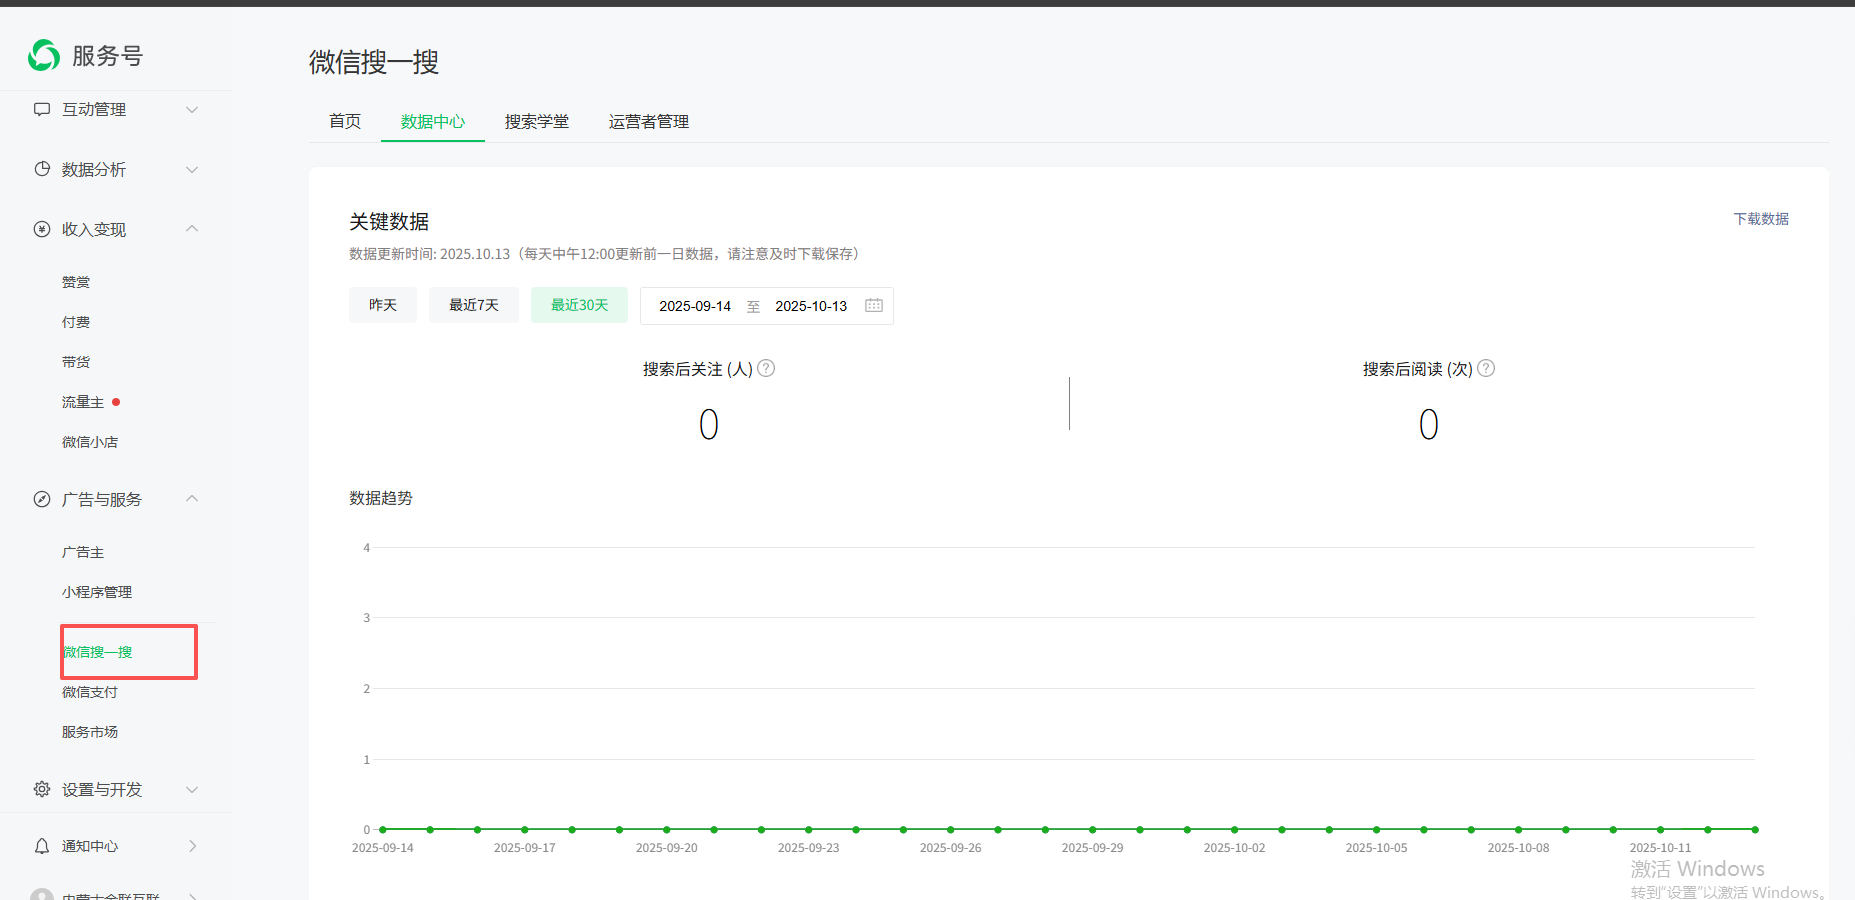Image resolution: width=1855 pixels, height=900 pixels.
Task: Expand the 数据分析 menu chevron
Action: coord(192,169)
